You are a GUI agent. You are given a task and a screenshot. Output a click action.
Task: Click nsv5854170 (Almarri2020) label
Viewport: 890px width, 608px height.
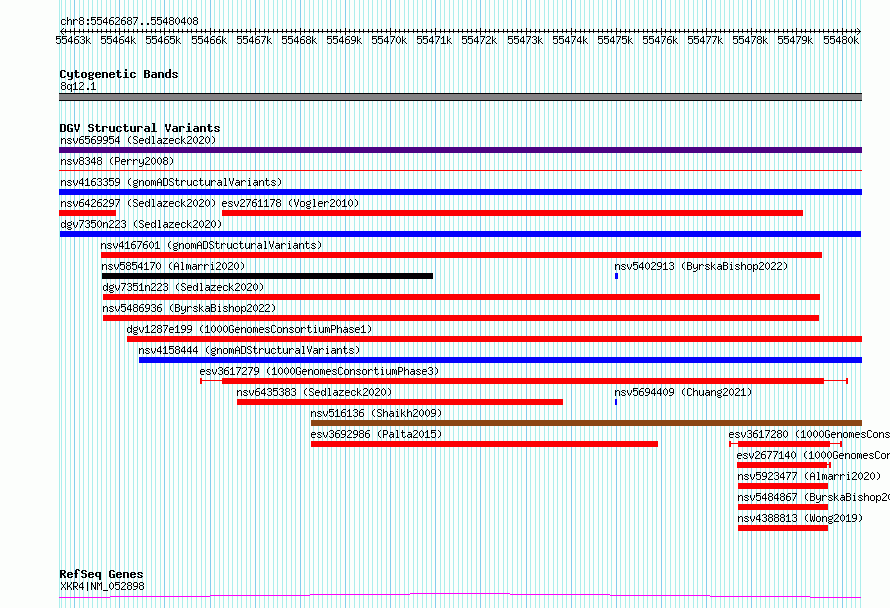coord(173,266)
